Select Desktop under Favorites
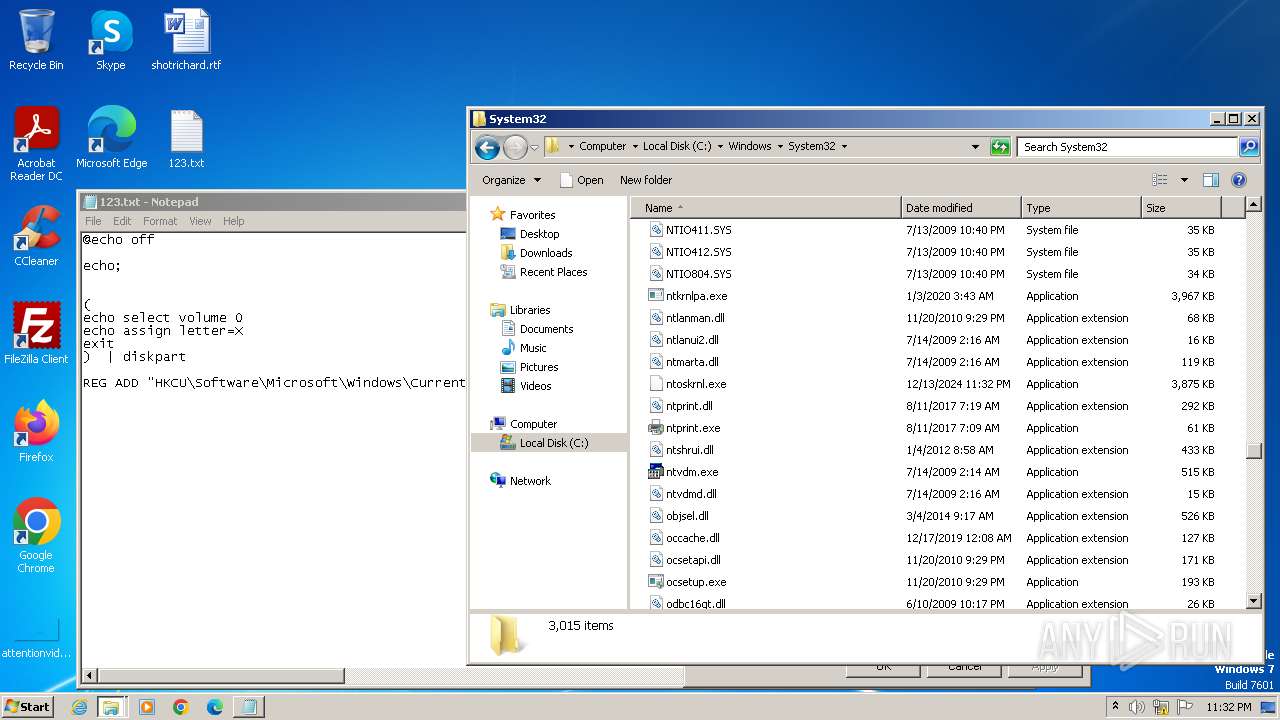The image size is (1280, 720). (x=539, y=234)
